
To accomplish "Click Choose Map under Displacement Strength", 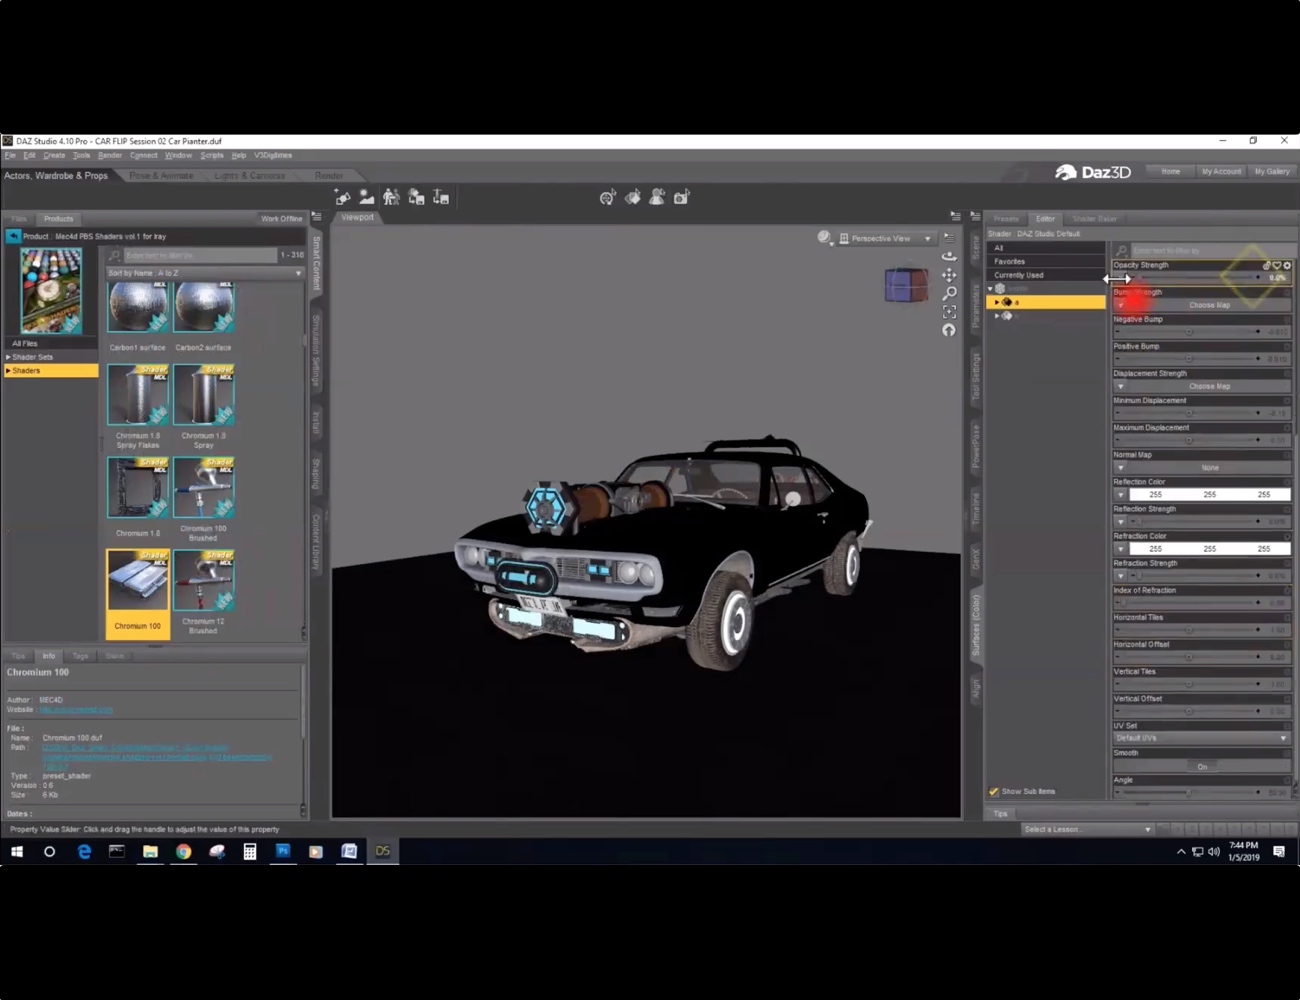I will point(1209,386).
